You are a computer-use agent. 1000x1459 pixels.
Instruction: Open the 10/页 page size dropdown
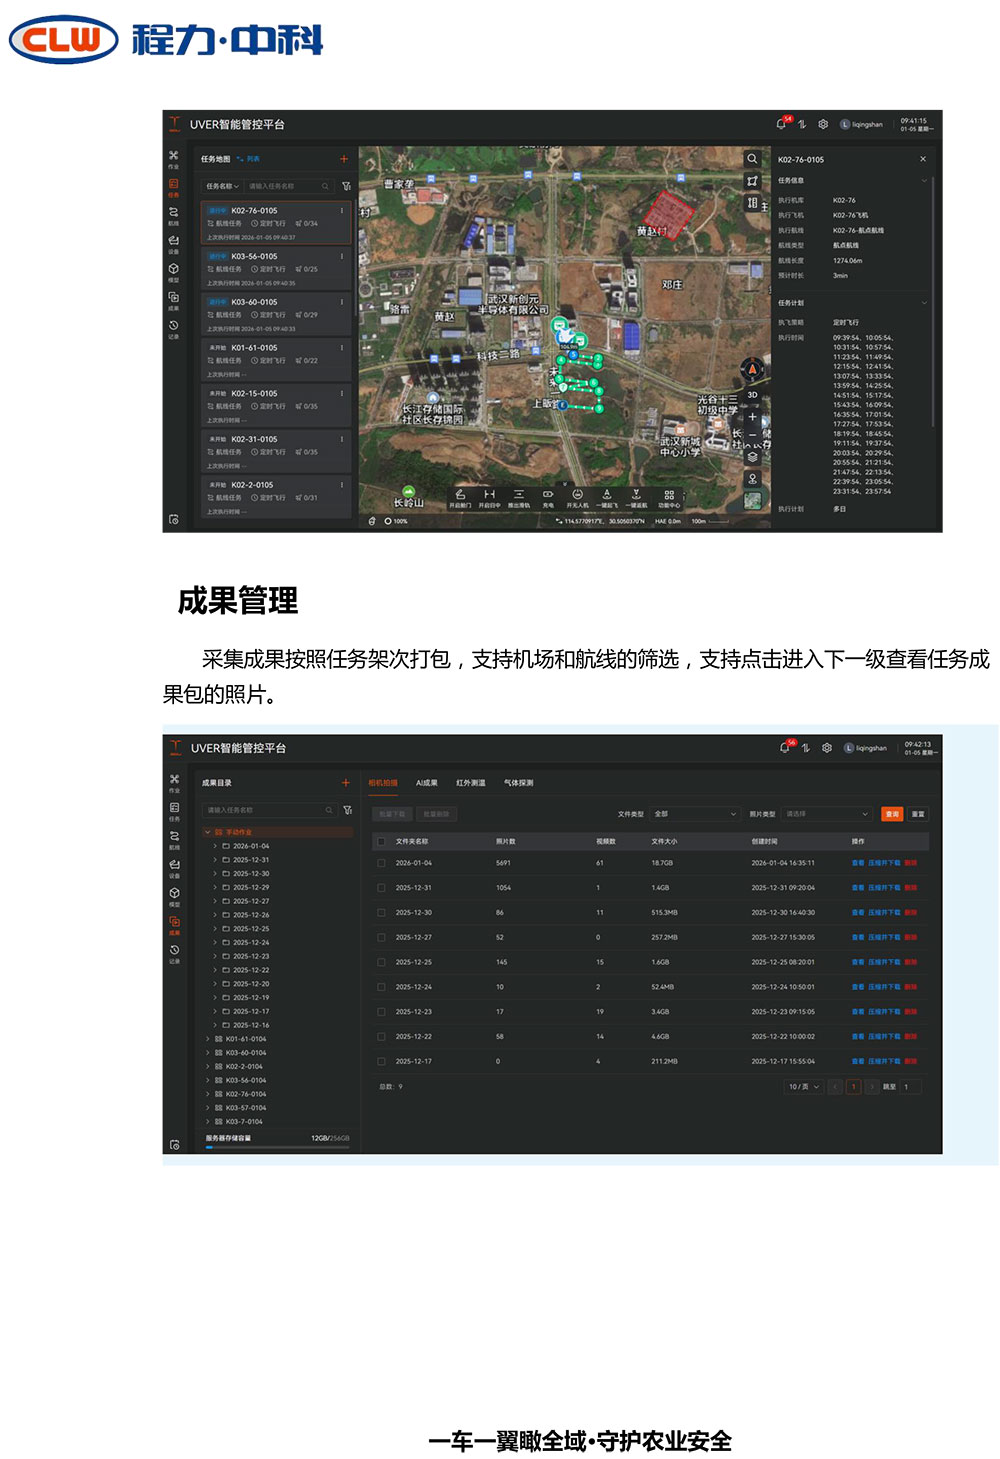[803, 1087]
